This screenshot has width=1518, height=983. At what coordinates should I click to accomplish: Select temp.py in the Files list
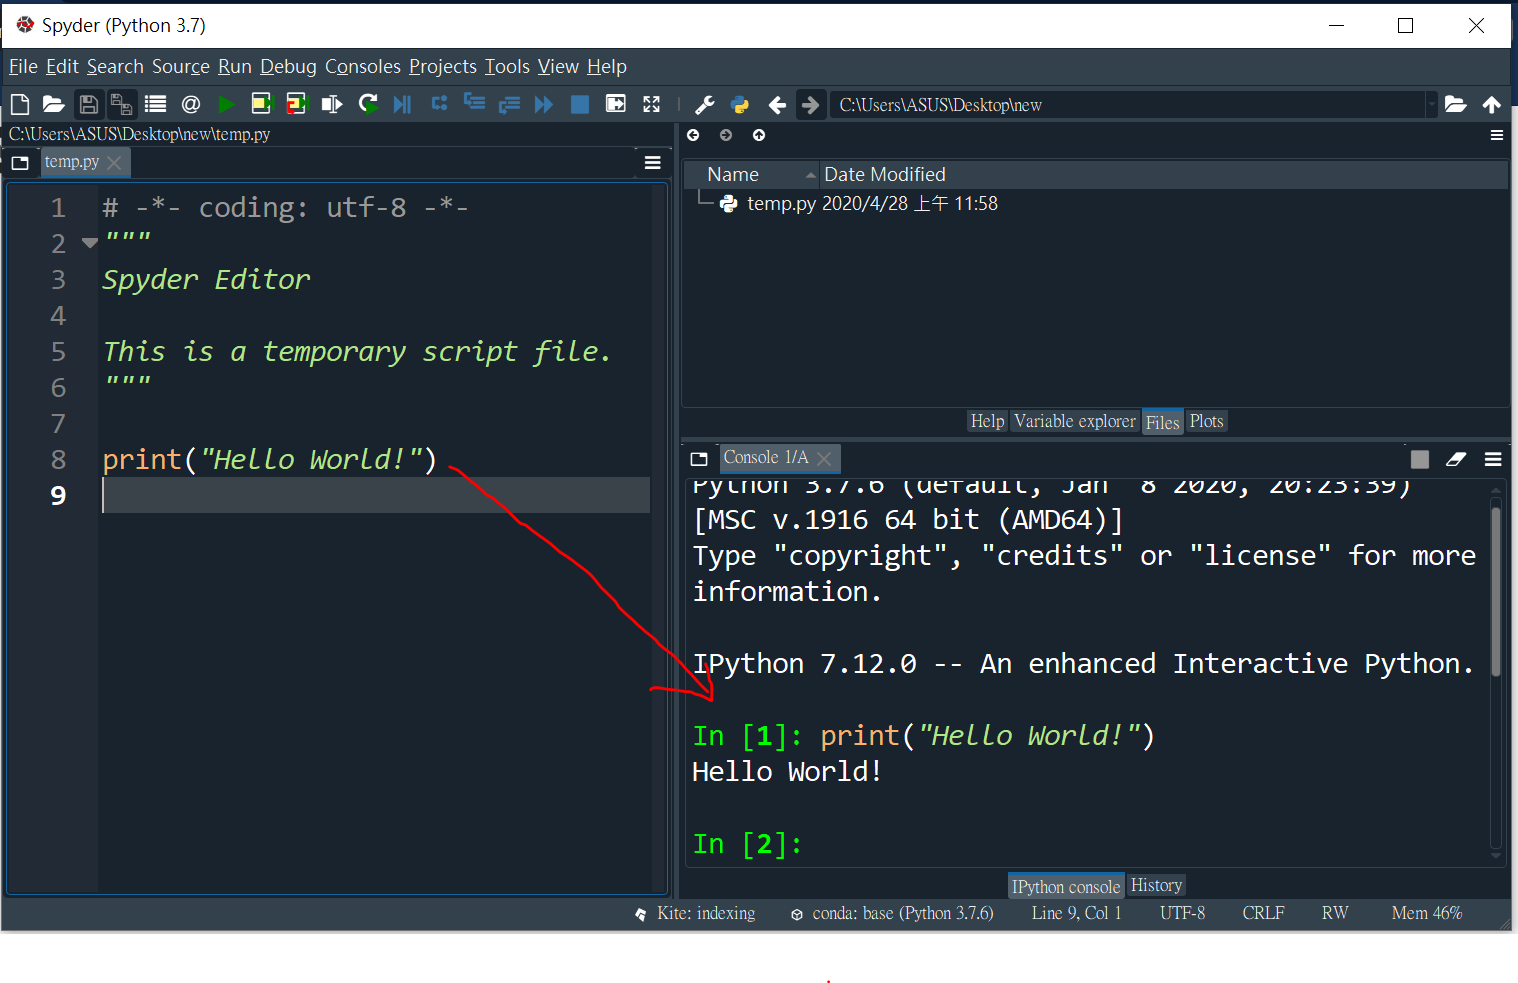781,204
